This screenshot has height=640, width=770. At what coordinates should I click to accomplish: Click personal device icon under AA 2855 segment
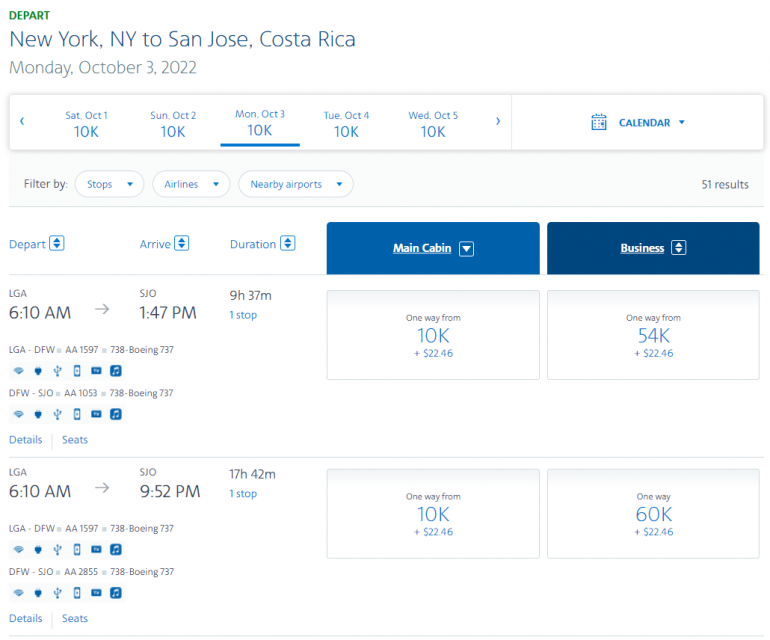(77, 592)
